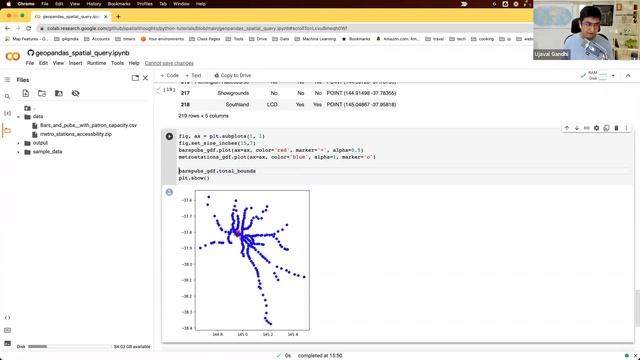Upload file to session storage

click(x=26, y=93)
